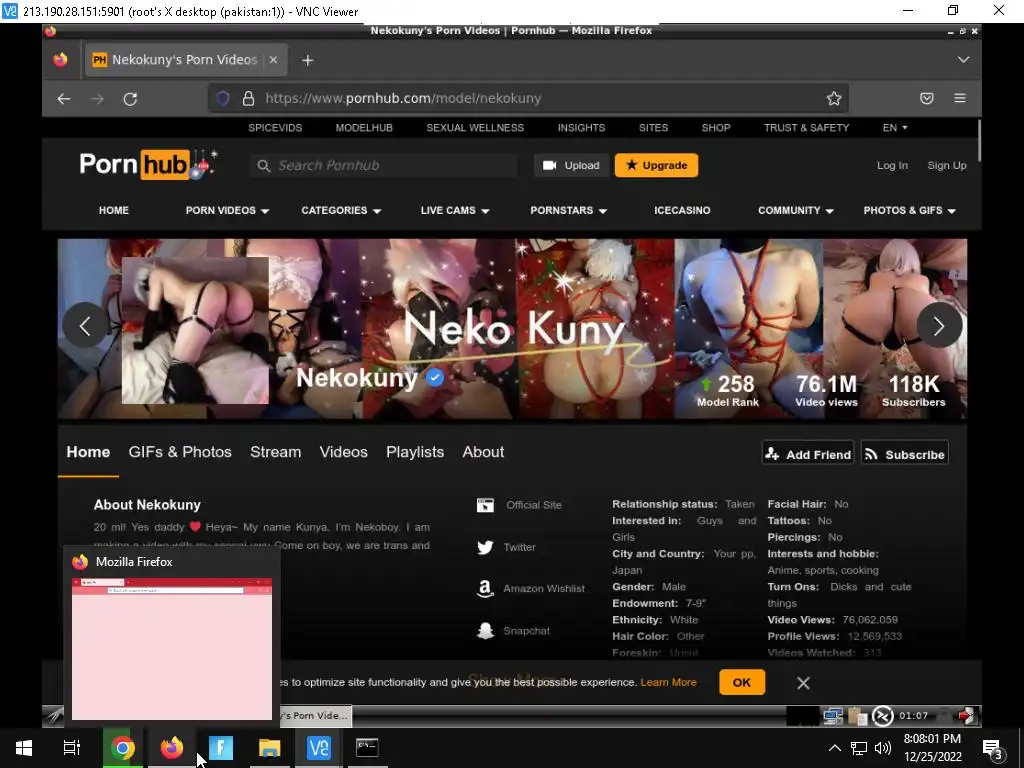Open the speaker volume tray icon
The height and width of the screenshot is (768, 1024).
click(x=882, y=748)
